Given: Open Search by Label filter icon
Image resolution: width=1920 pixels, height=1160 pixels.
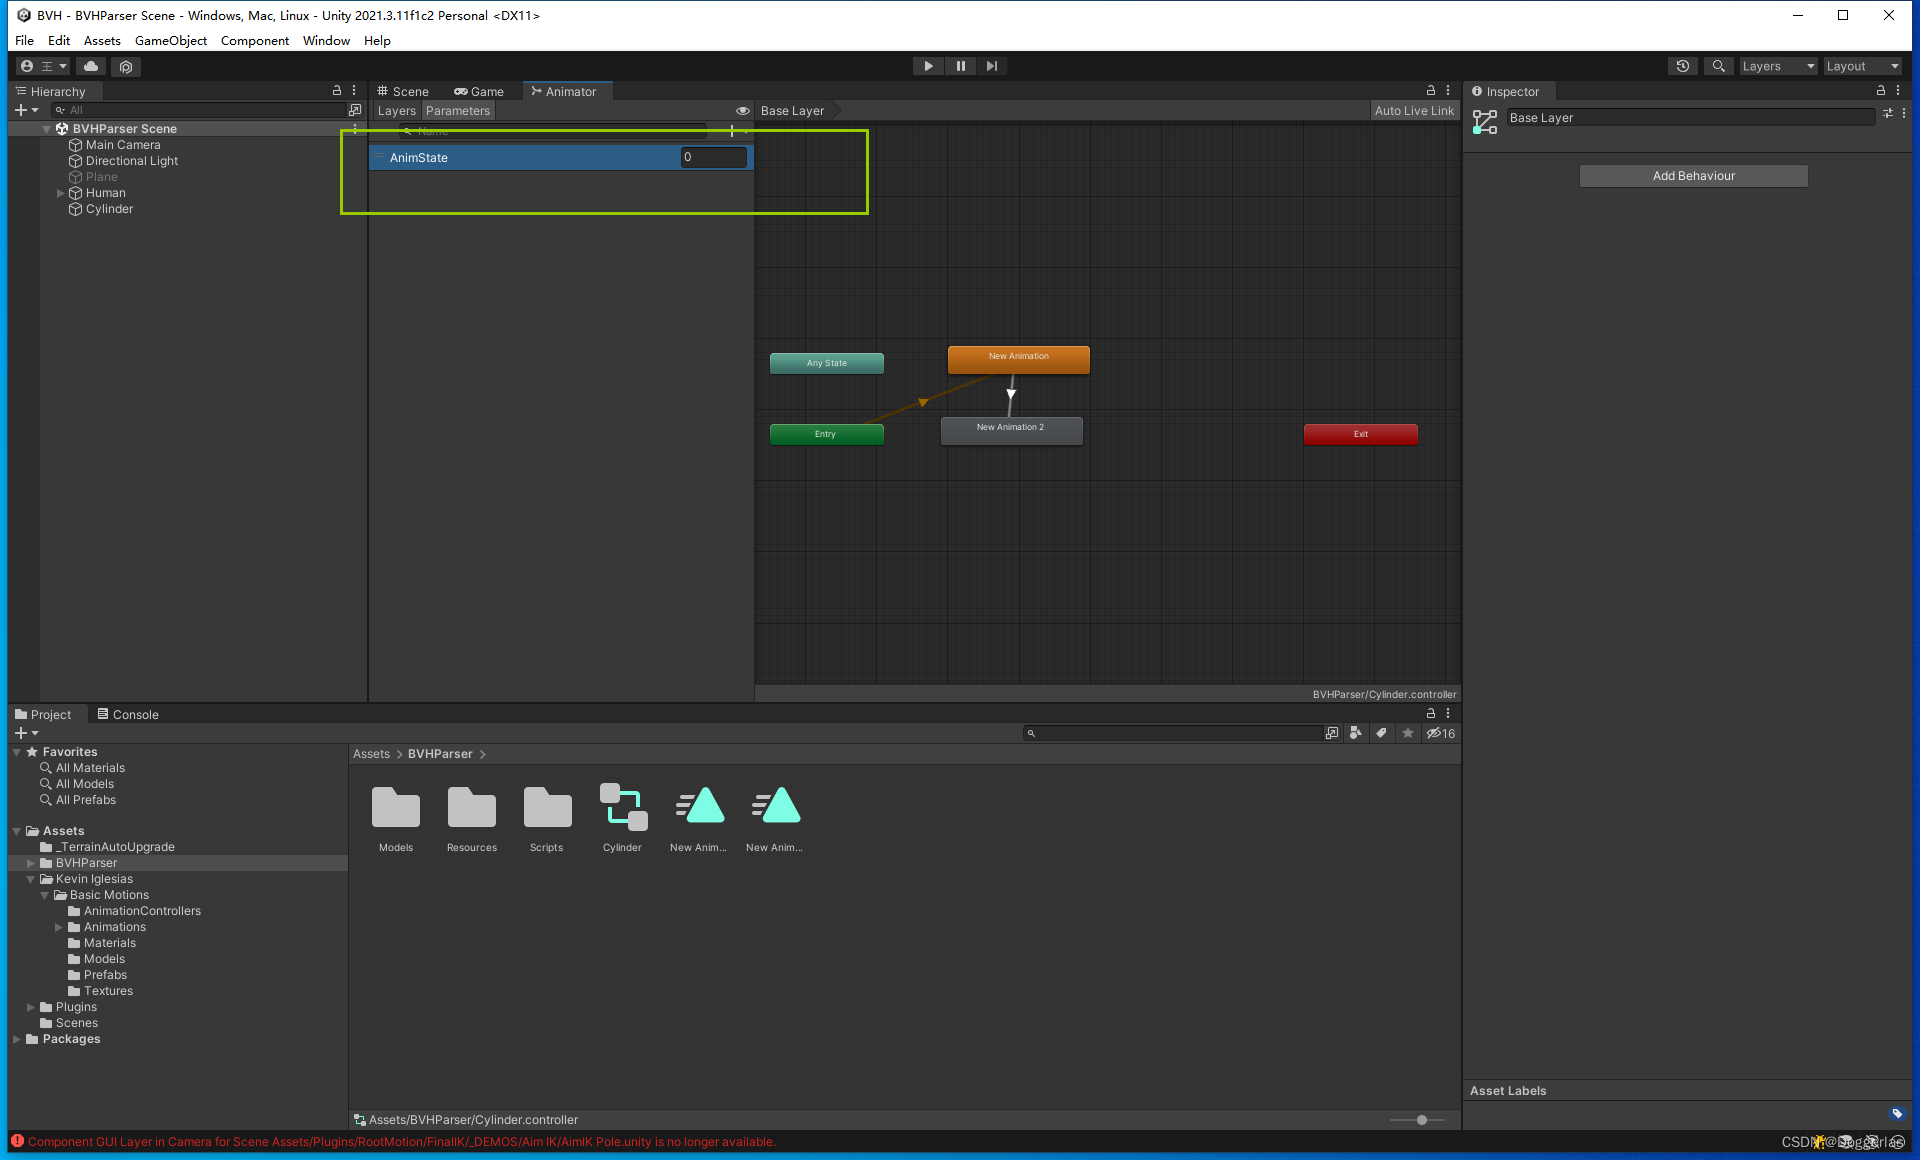Looking at the screenshot, I should tap(1381, 733).
